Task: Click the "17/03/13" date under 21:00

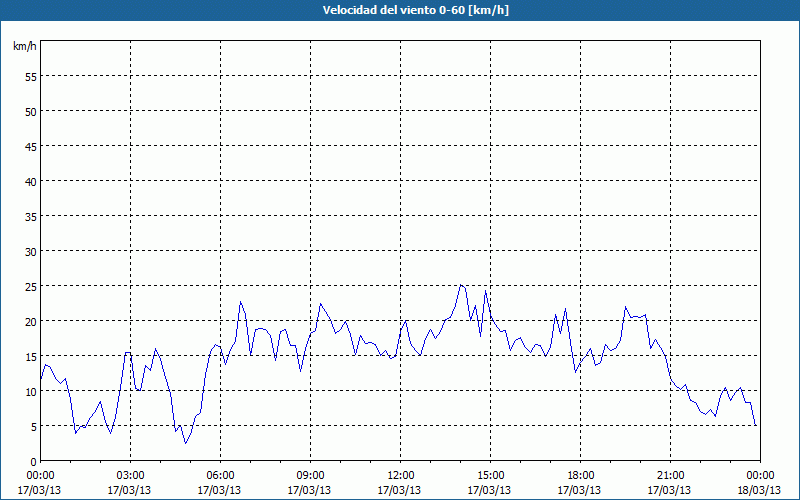Action: coord(669,490)
